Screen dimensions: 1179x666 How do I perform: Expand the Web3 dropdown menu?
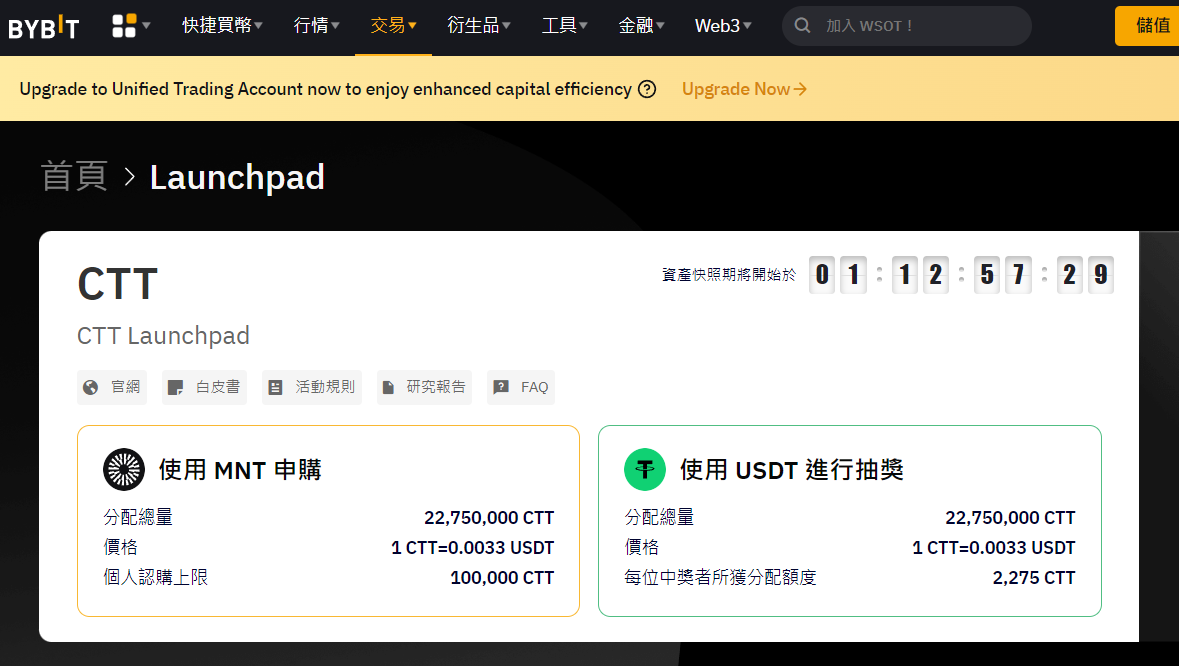(x=723, y=26)
